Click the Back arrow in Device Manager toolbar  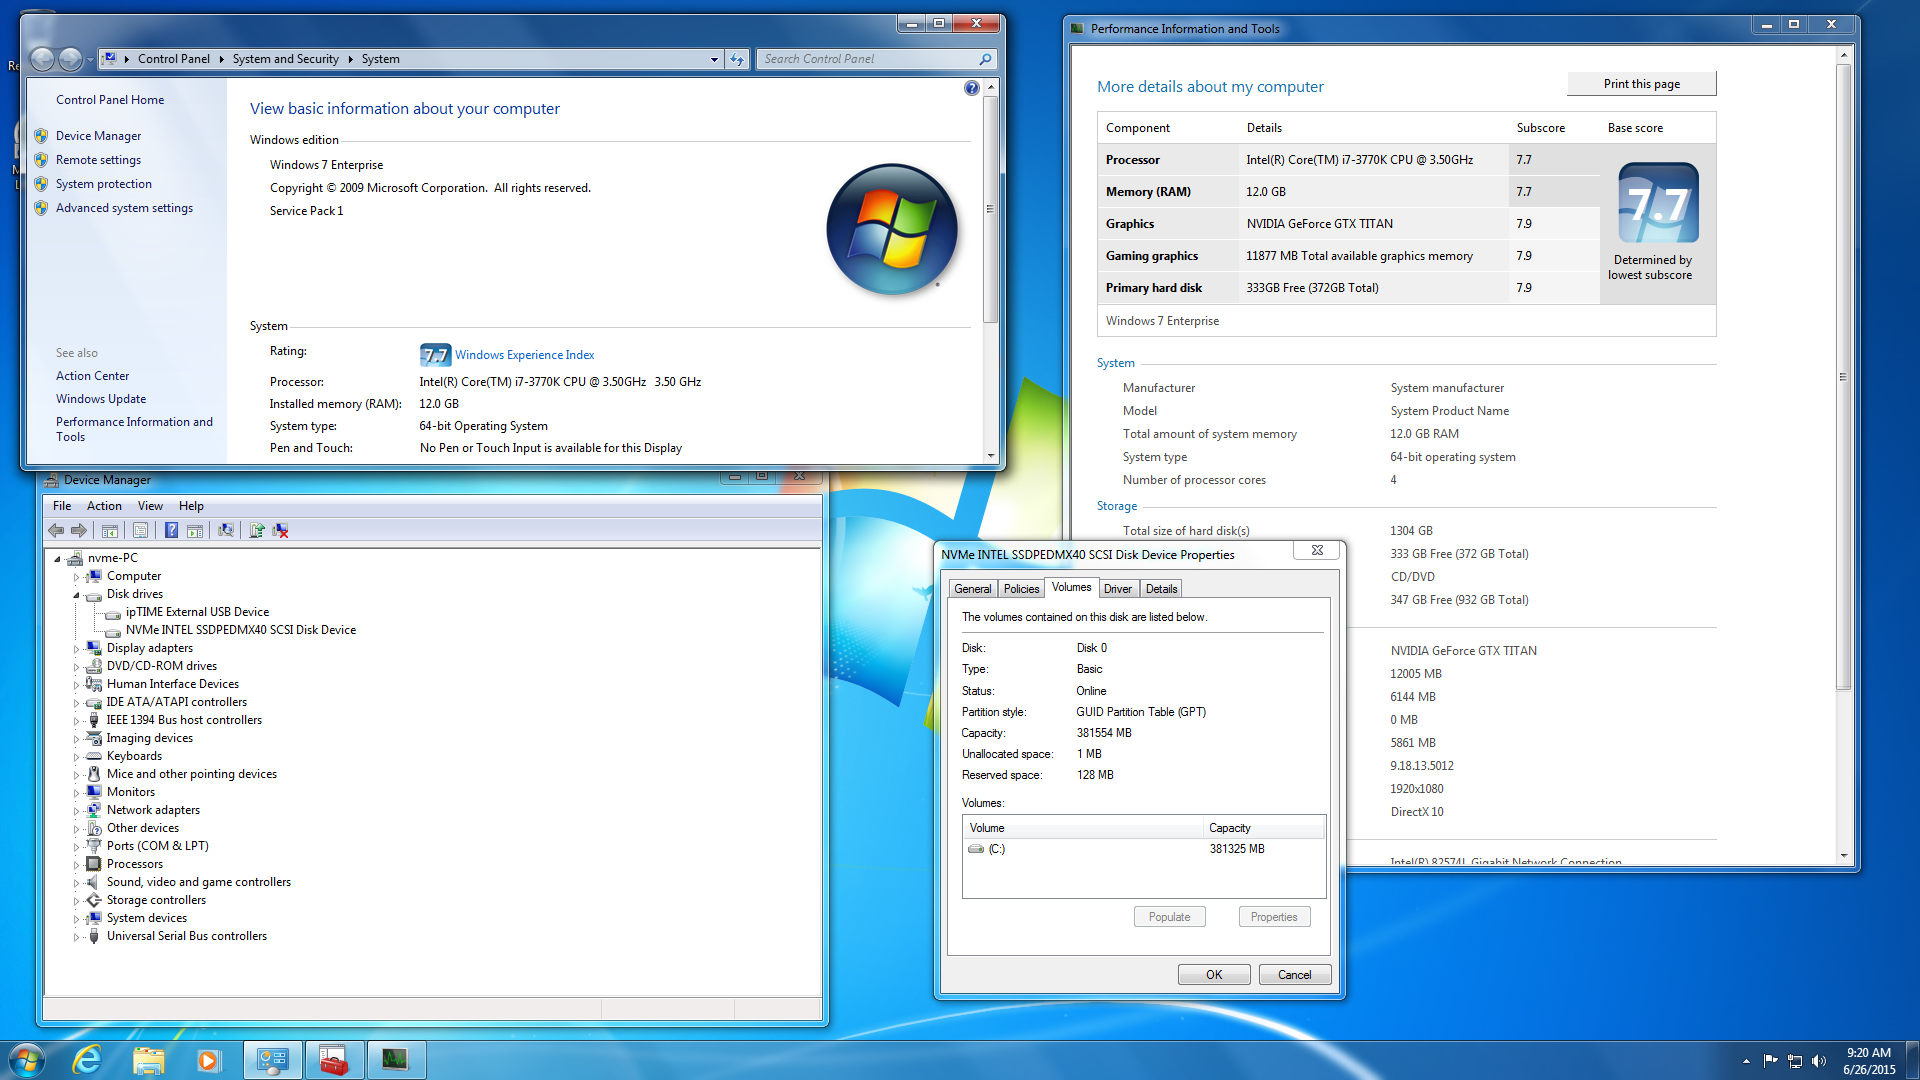tap(56, 531)
